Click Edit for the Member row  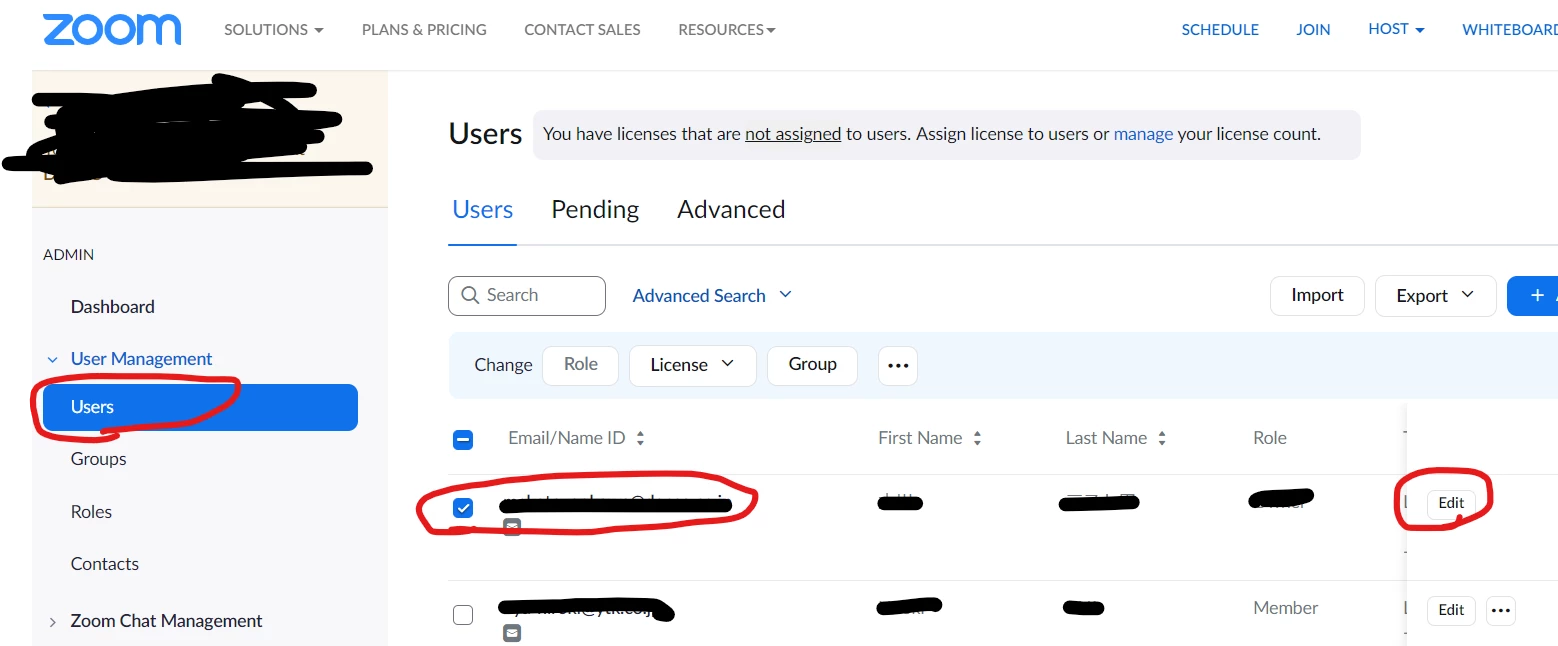[1451, 610]
